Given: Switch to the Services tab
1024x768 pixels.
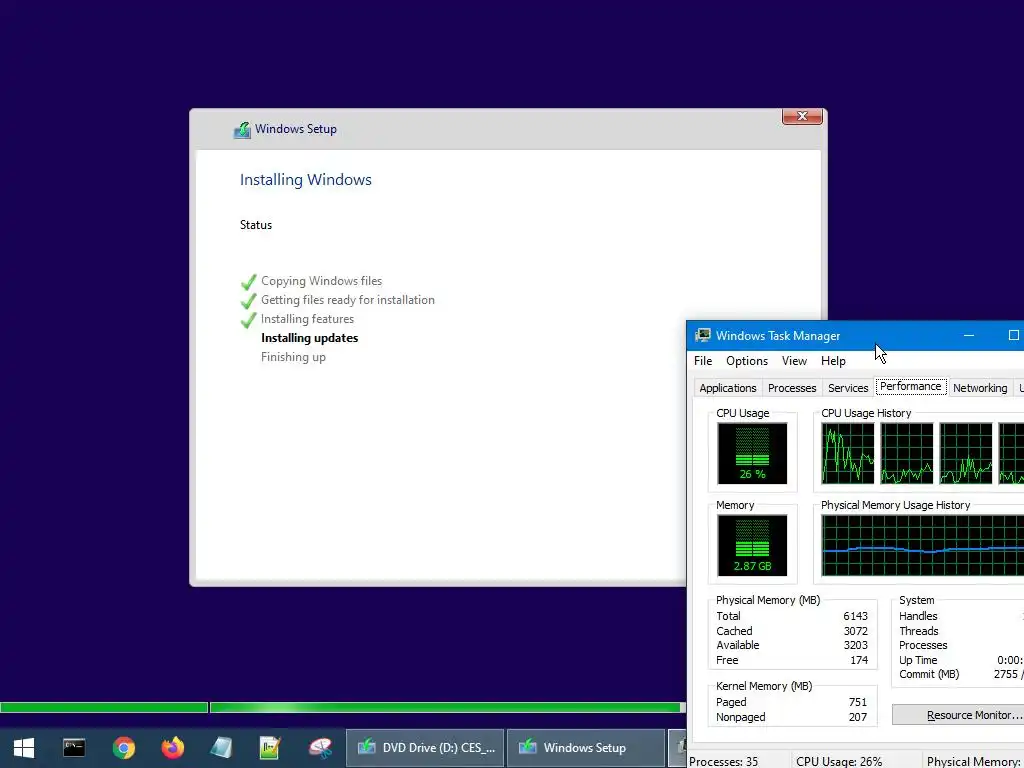Looking at the screenshot, I should coord(848,388).
